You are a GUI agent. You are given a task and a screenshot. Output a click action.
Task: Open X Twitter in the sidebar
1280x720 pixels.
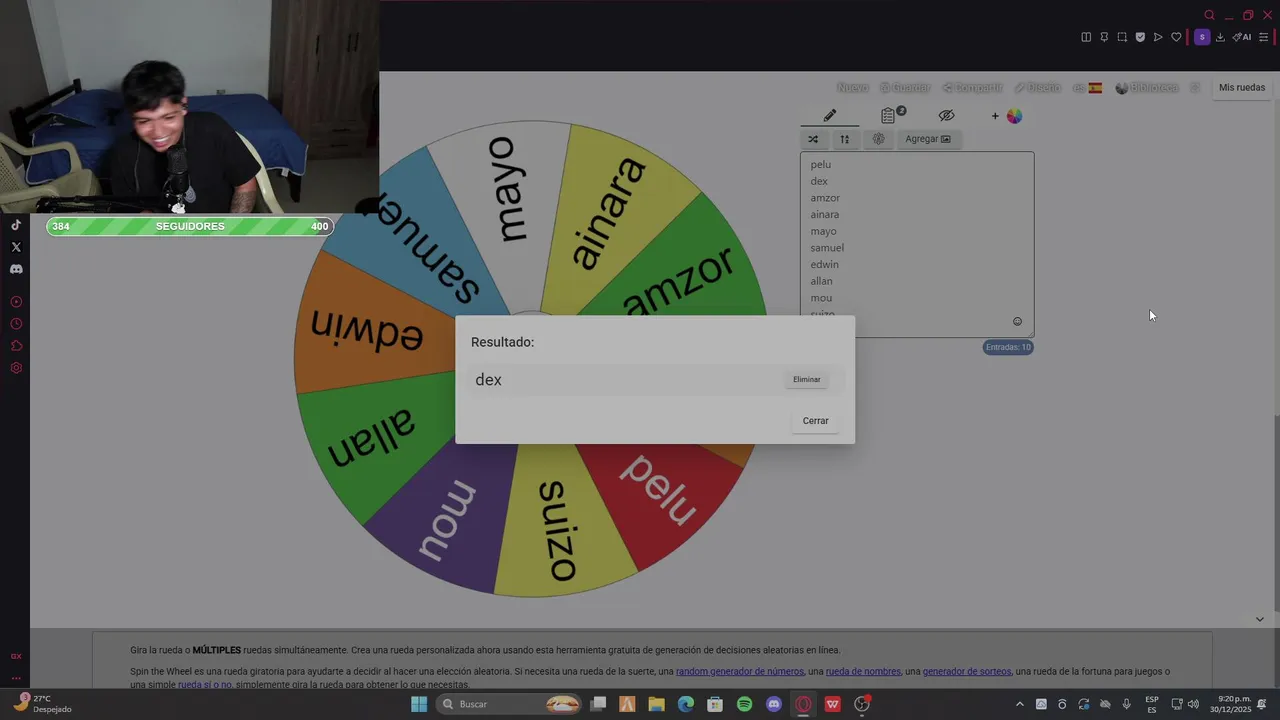[x=16, y=247]
